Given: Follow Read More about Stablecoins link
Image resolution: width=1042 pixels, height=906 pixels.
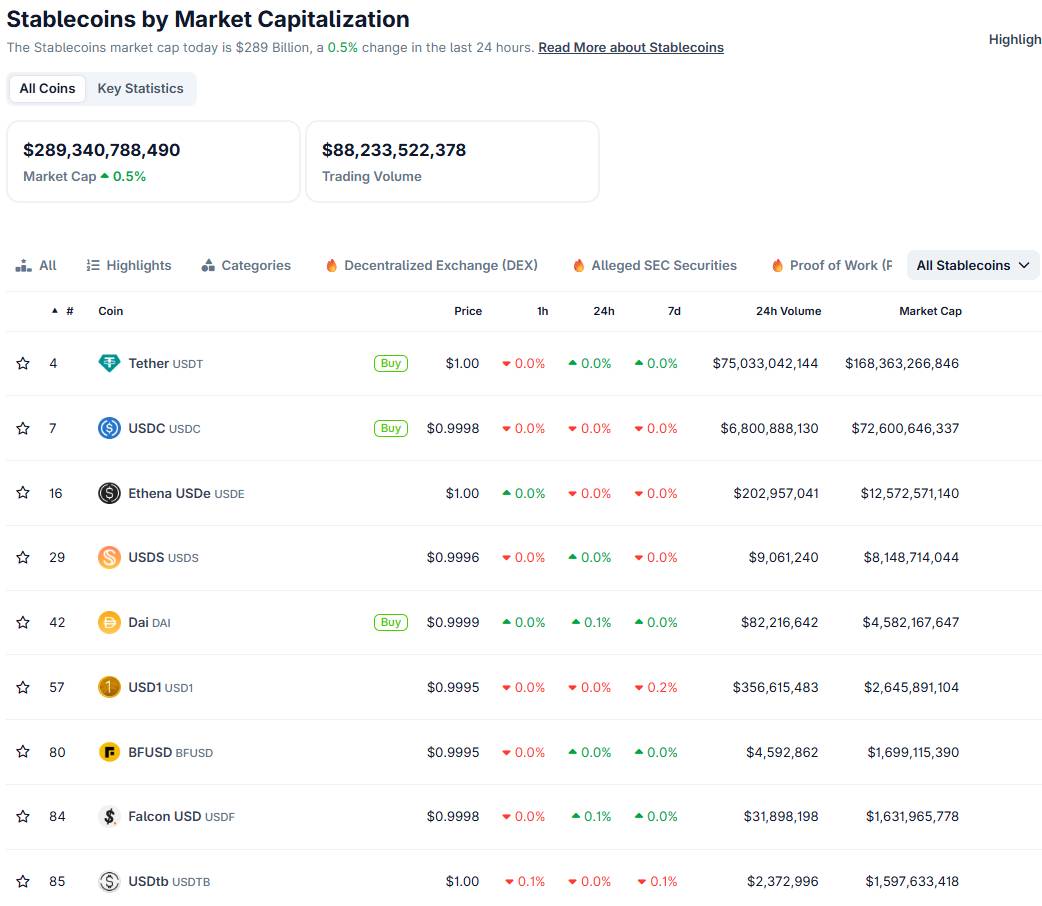Looking at the screenshot, I should click(x=631, y=47).
